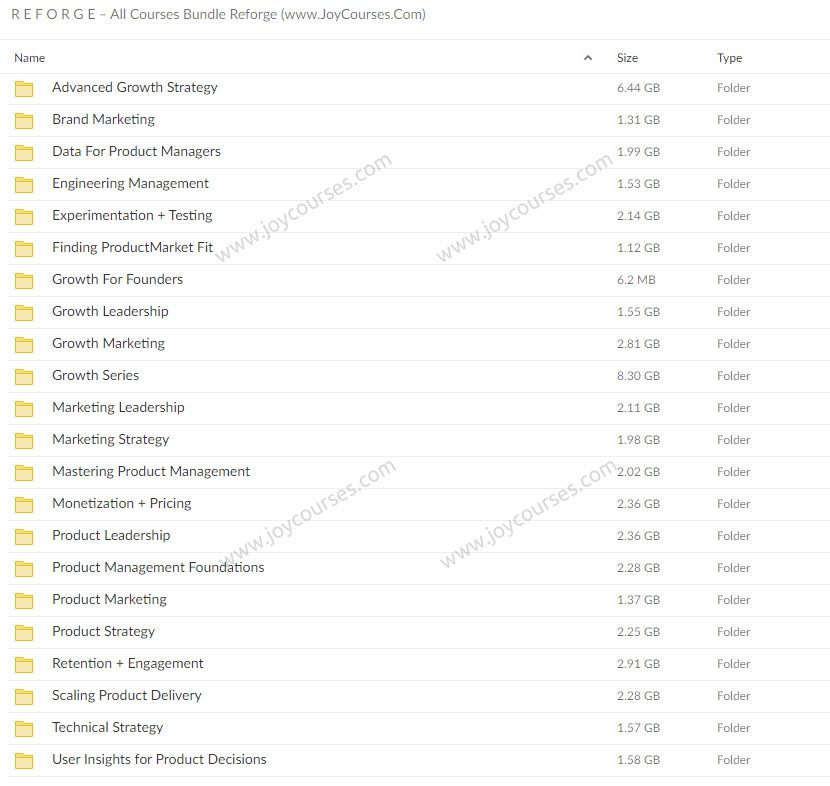Click the Technical Strategy folder icon
This screenshot has width=830, height=786.
coord(24,728)
